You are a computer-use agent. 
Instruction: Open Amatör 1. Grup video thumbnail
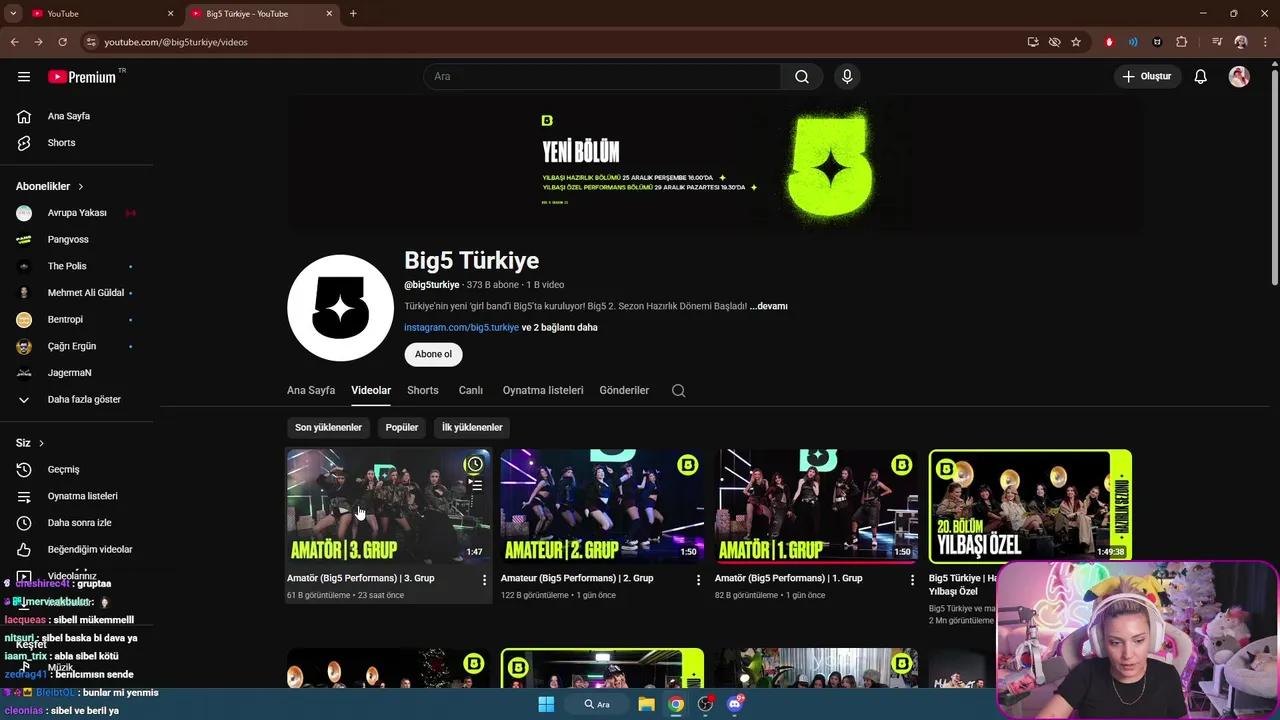(x=816, y=506)
